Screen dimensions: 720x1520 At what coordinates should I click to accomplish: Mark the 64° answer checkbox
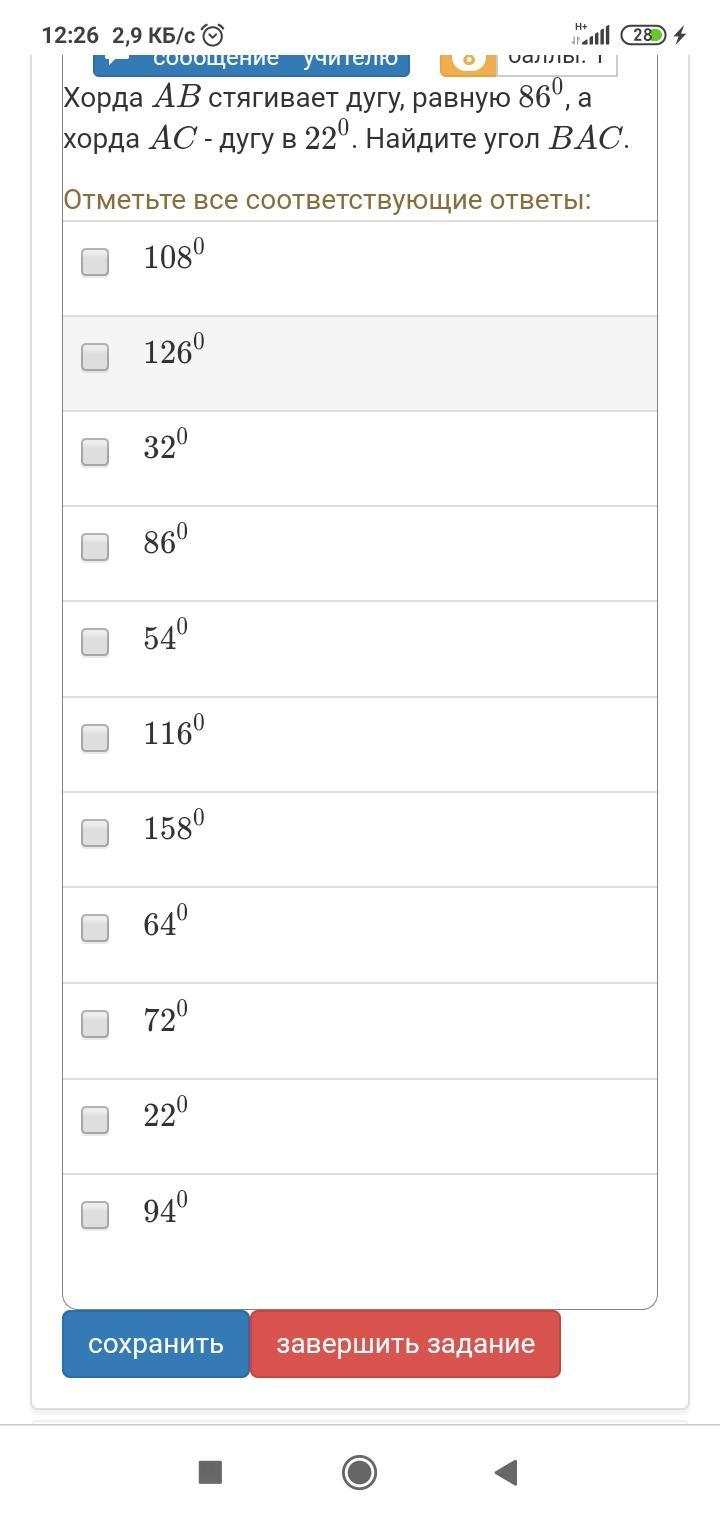[x=95, y=928]
